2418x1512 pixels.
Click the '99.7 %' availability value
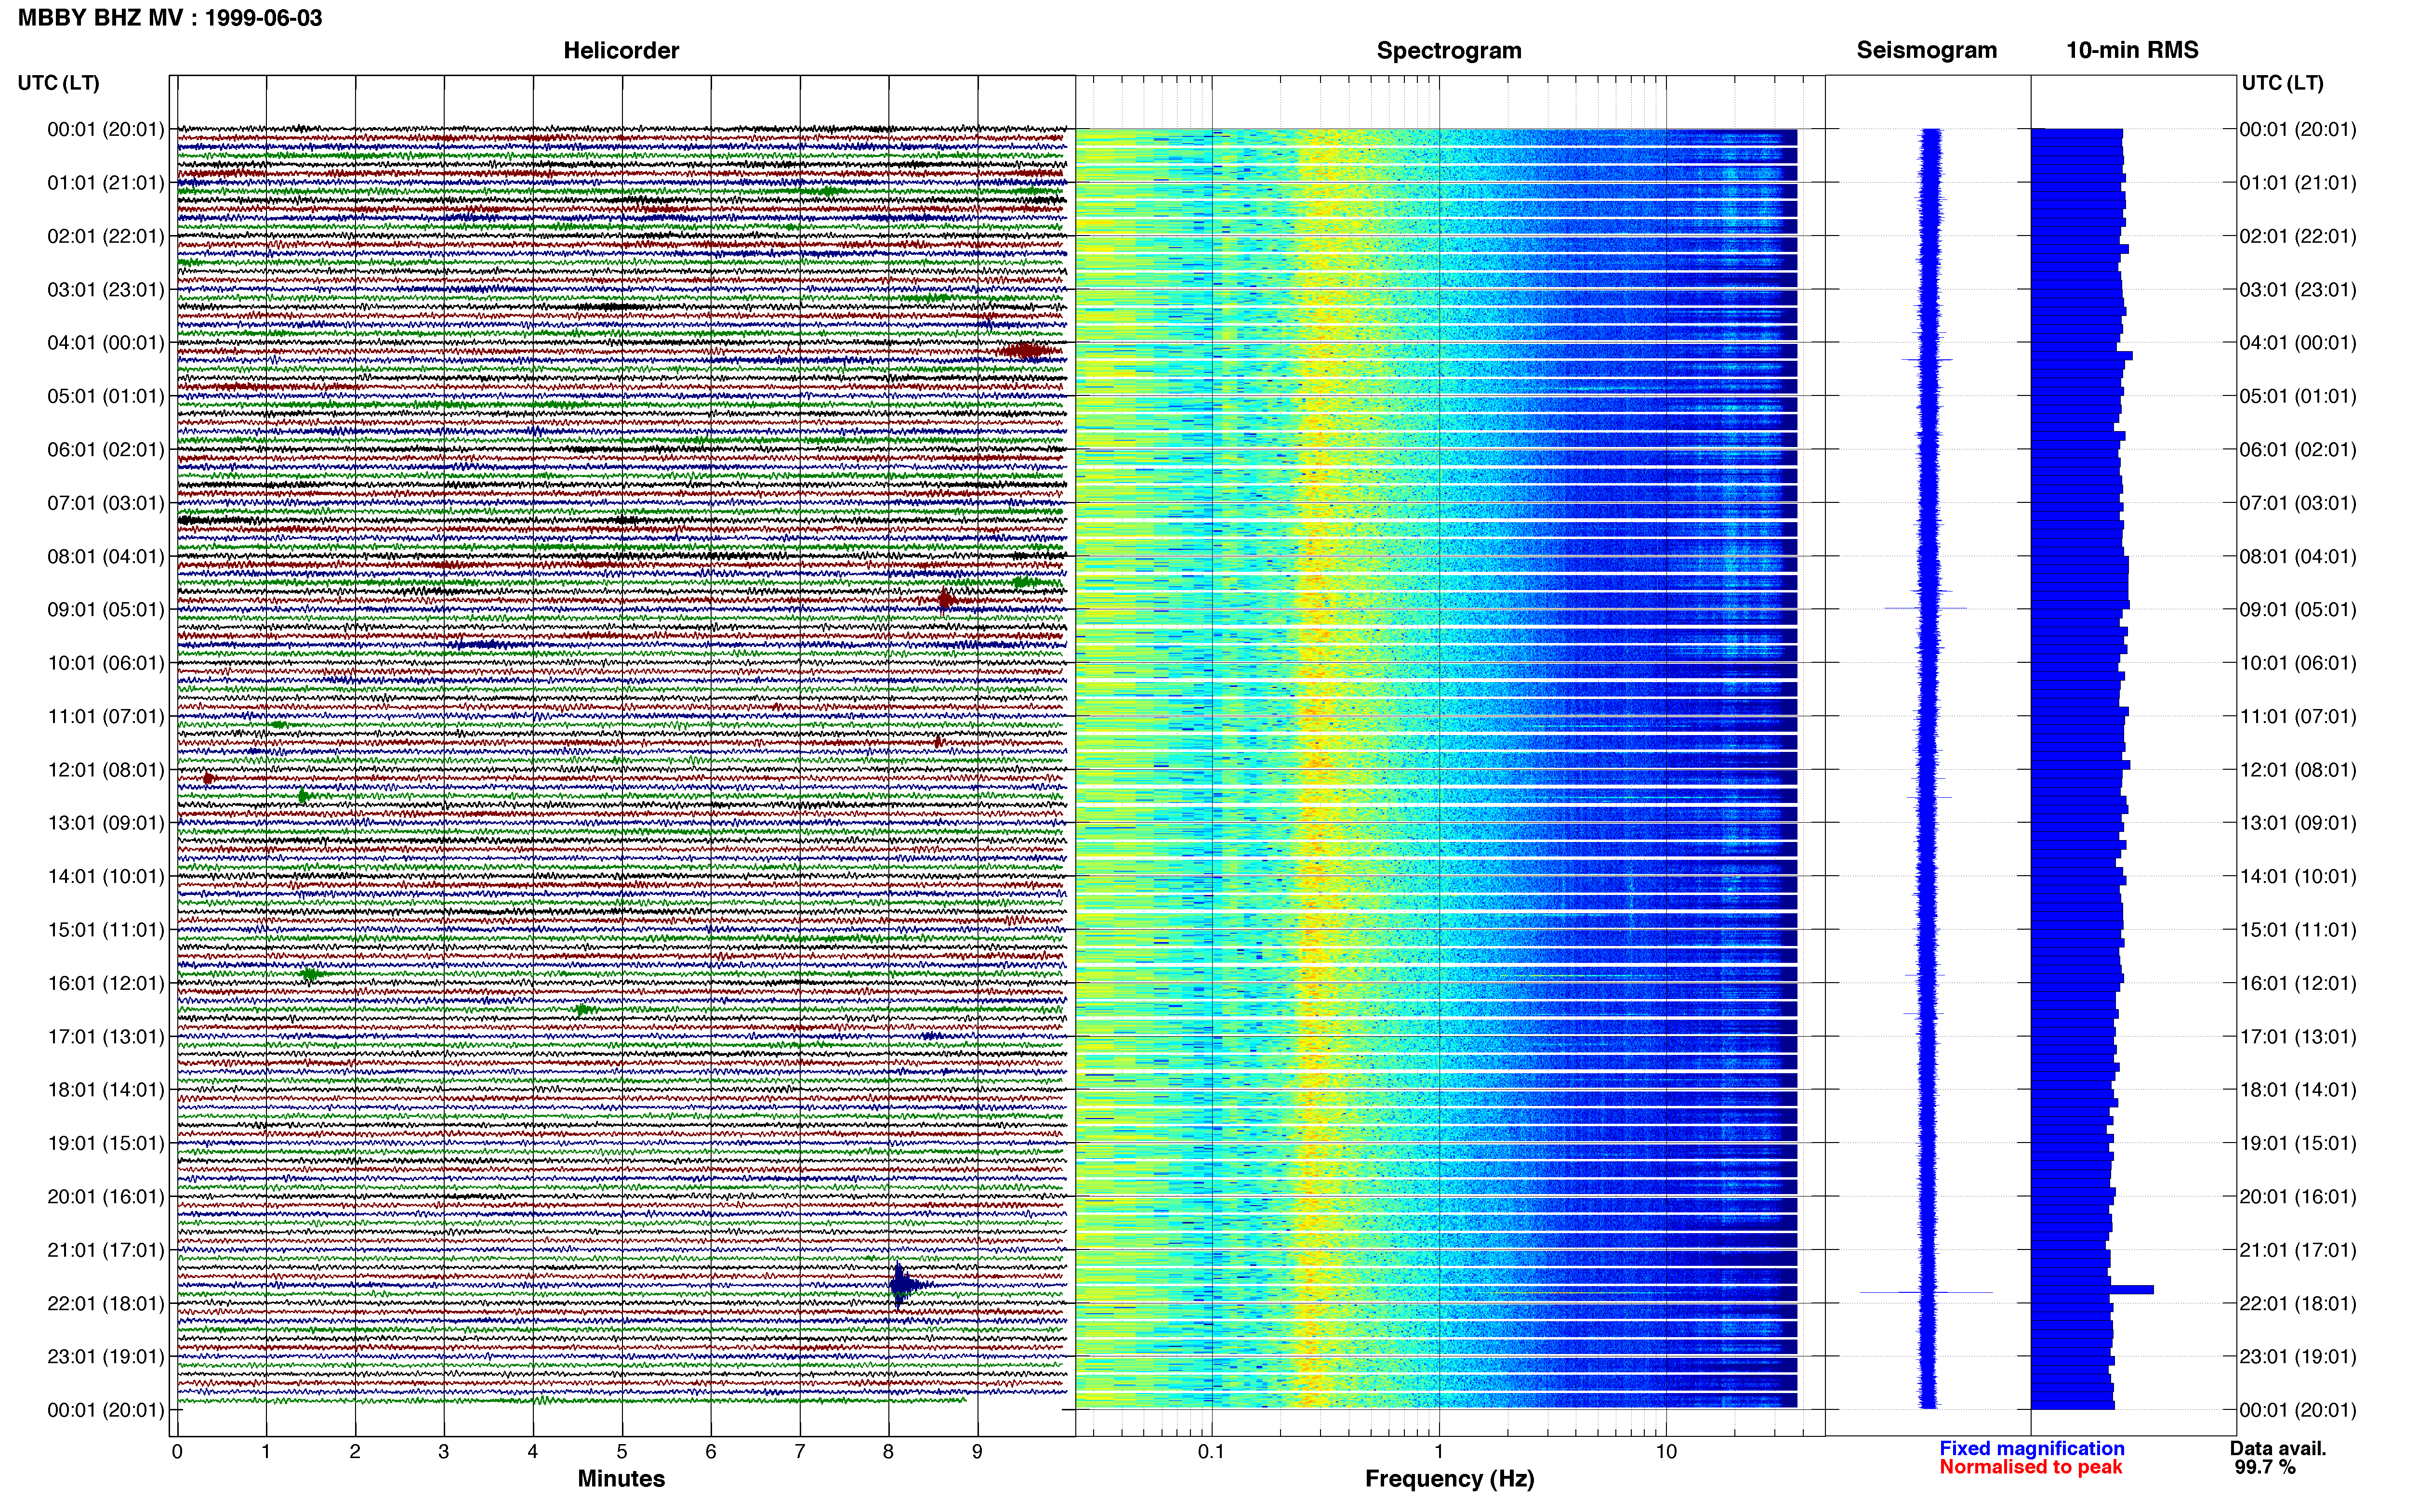pos(2265,1467)
